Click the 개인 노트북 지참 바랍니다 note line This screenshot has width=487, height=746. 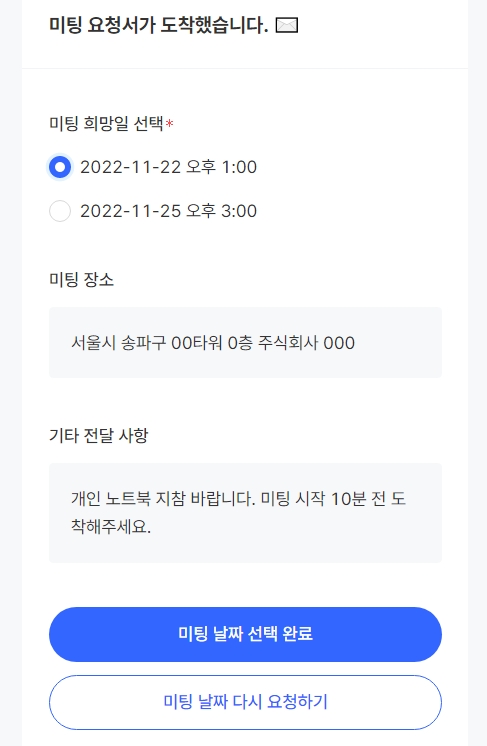pyautogui.click(x=163, y=499)
